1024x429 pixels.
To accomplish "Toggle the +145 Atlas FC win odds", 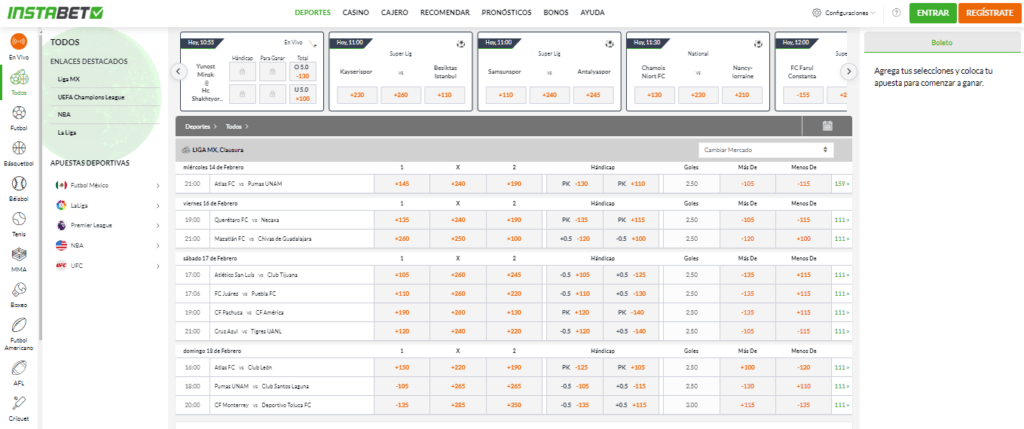I will [402, 184].
